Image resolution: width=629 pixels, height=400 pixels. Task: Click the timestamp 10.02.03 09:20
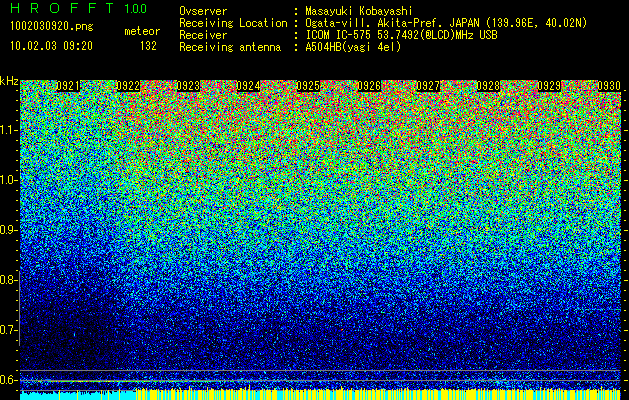tap(51, 46)
